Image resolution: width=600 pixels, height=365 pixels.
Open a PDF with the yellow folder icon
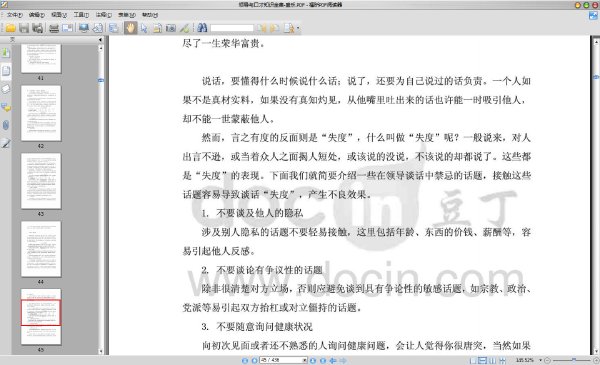tap(10, 28)
